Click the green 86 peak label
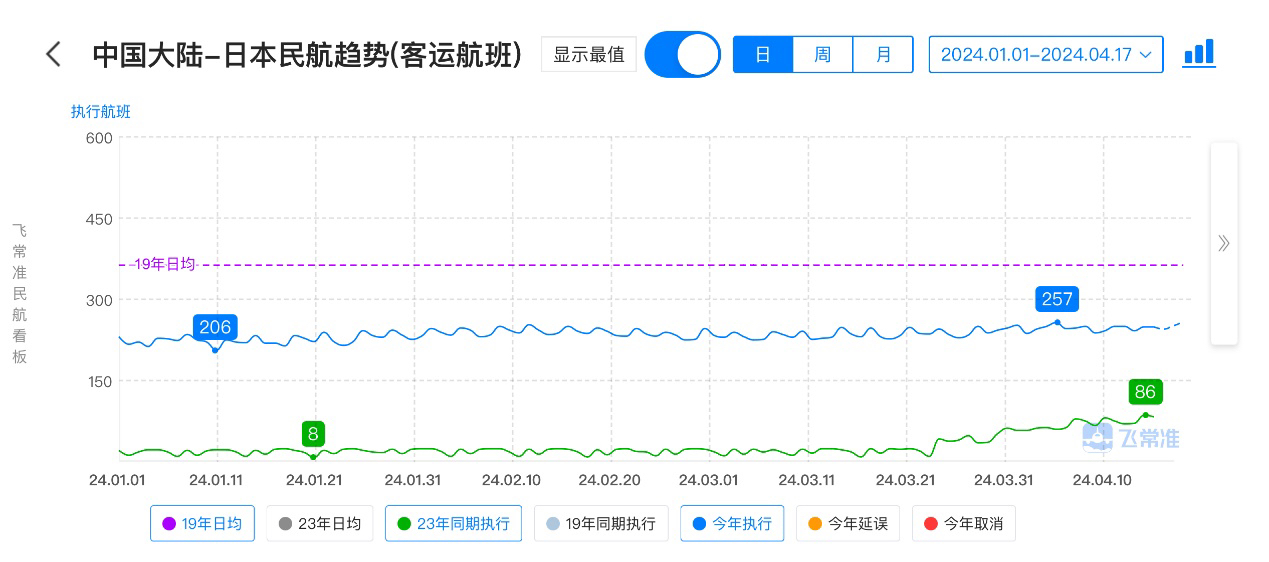The image size is (1269, 562). point(1145,392)
